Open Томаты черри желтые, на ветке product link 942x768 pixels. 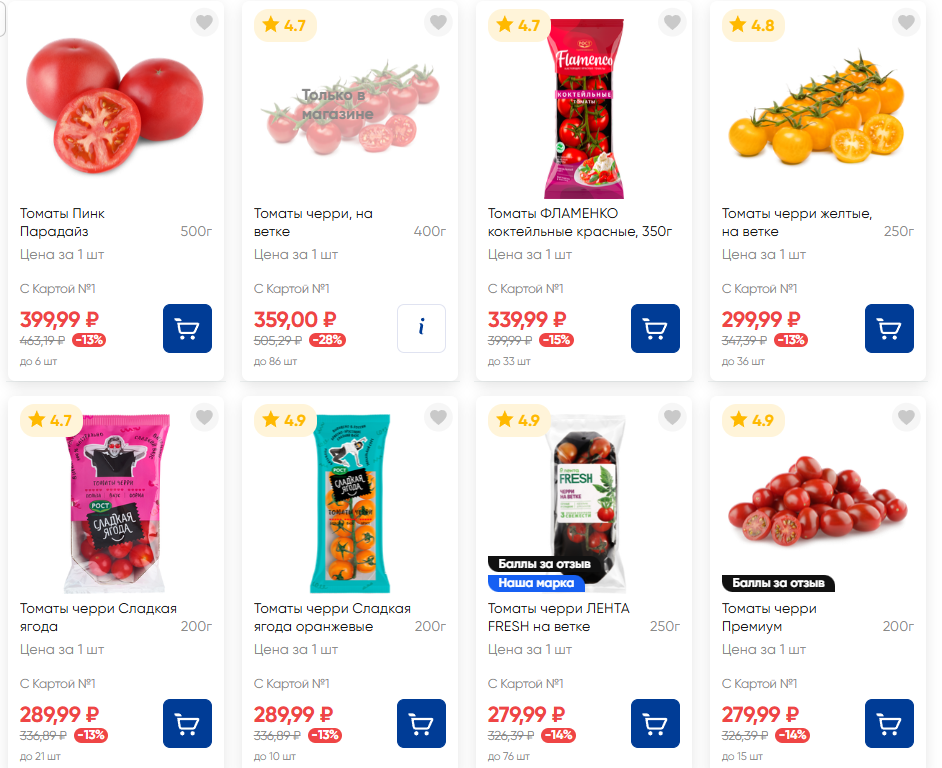[796, 222]
